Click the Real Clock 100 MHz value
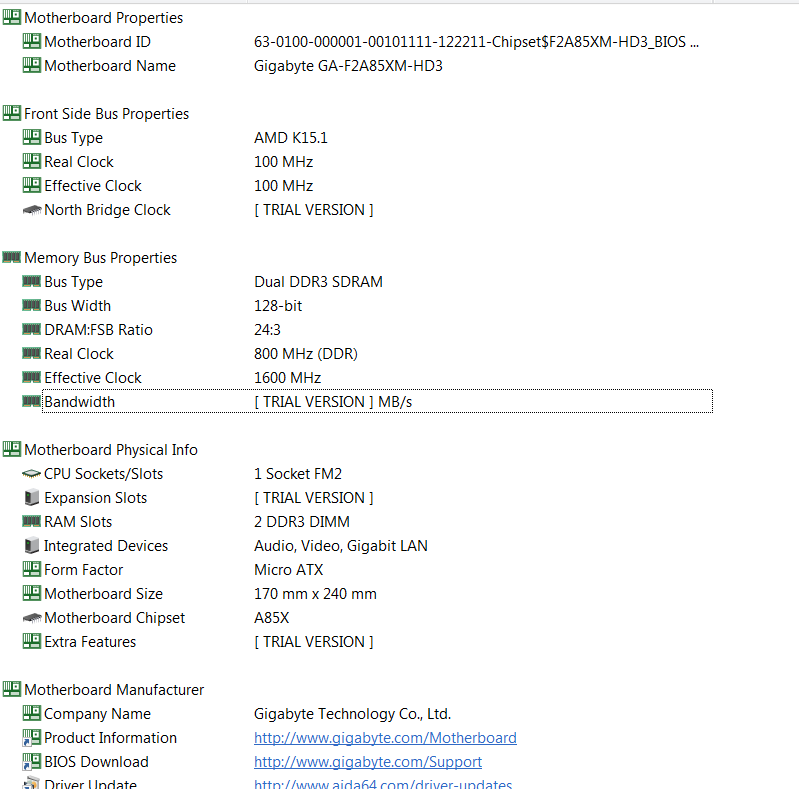The image size is (799, 789). click(284, 162)
